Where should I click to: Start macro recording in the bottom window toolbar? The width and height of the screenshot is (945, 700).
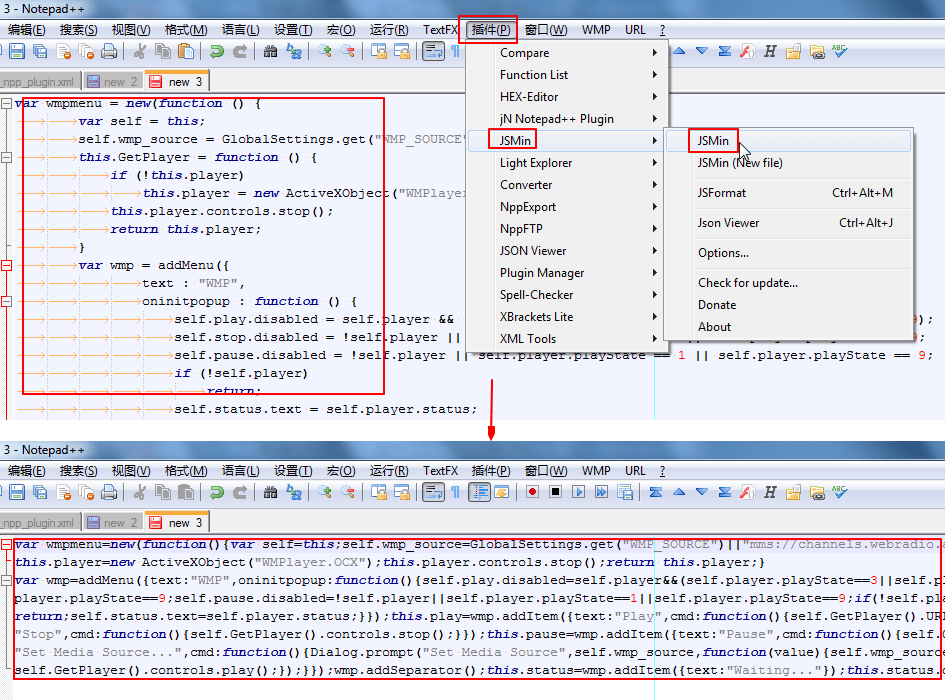tap(533, 492)
